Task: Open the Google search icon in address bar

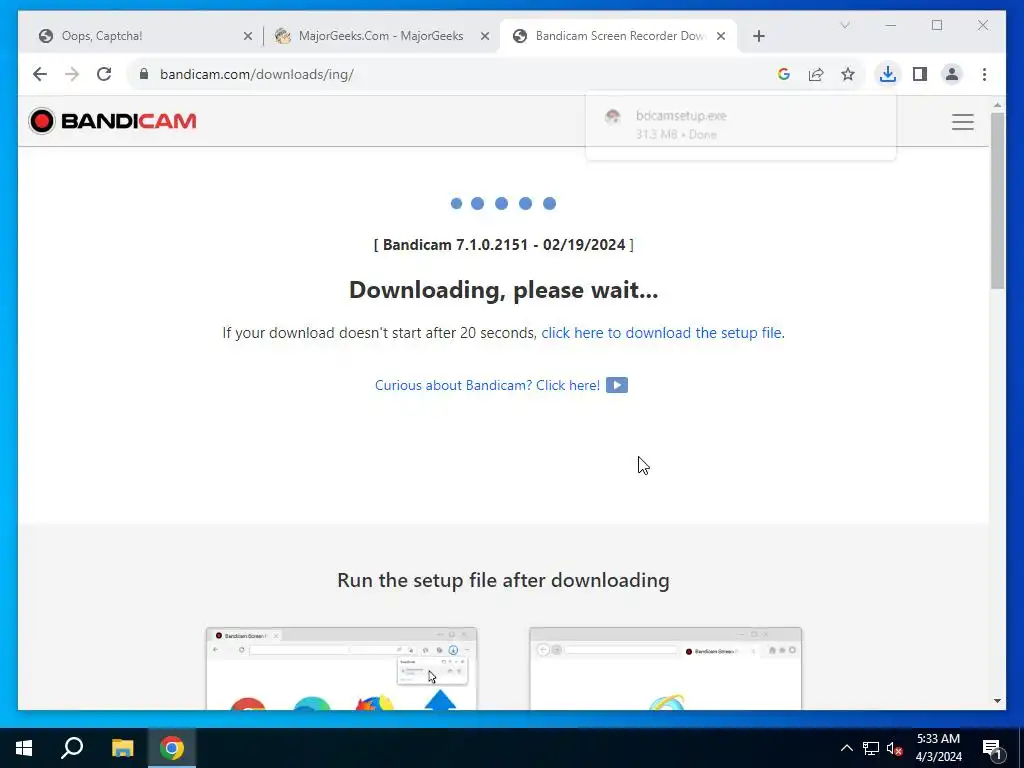Action: (x=784, y=74)
